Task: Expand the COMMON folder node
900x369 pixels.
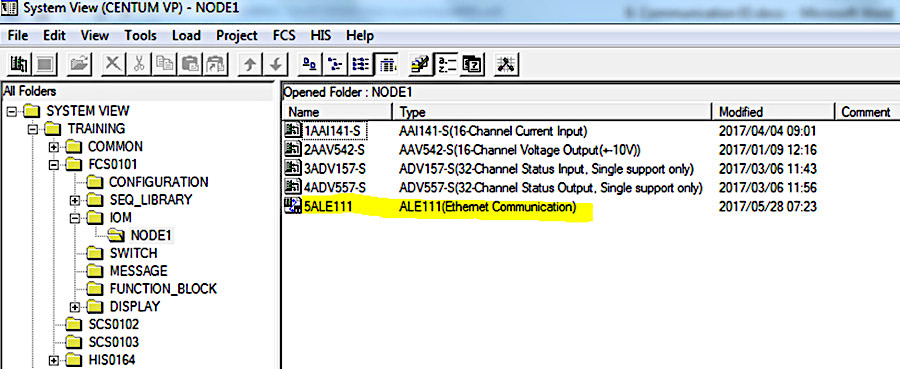Action: pyautogui.click(x=54, y=147)
